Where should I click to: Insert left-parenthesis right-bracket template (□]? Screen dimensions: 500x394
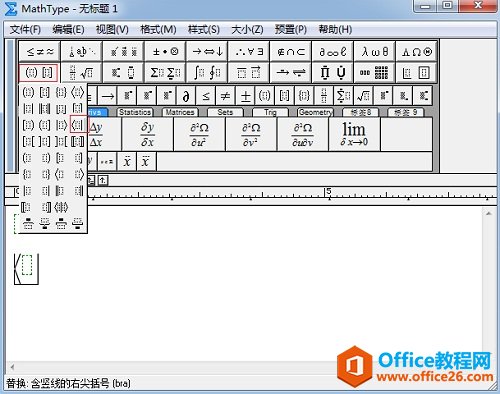45,125
